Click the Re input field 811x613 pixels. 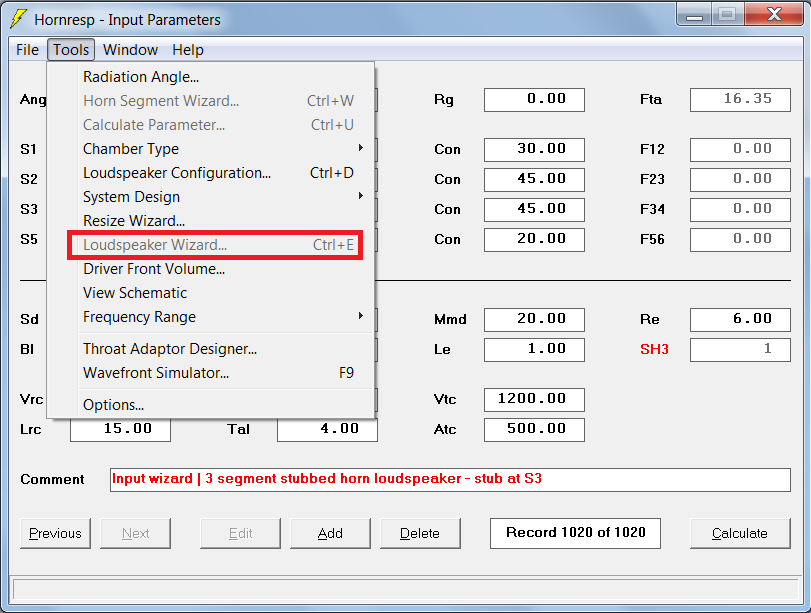pos(740,319)
